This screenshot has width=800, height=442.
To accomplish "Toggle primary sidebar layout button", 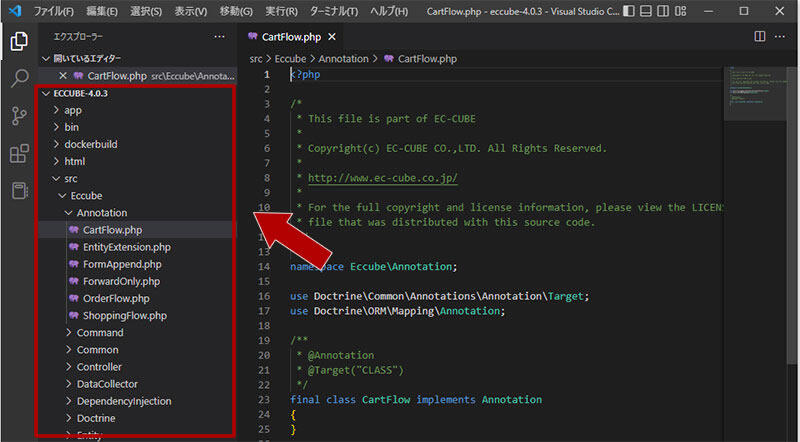I will (x=629, y=11).
